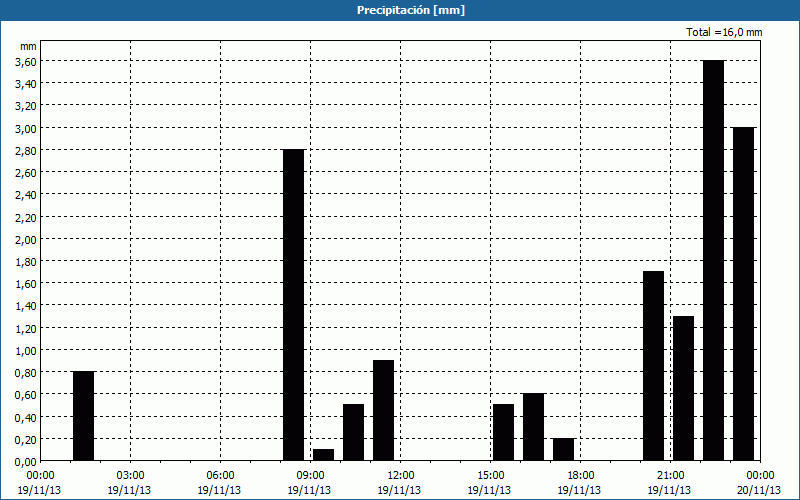Viewport: 800px width, 500px height.
Task: Click the 20/11/13 date label
Action: [759, 490]
